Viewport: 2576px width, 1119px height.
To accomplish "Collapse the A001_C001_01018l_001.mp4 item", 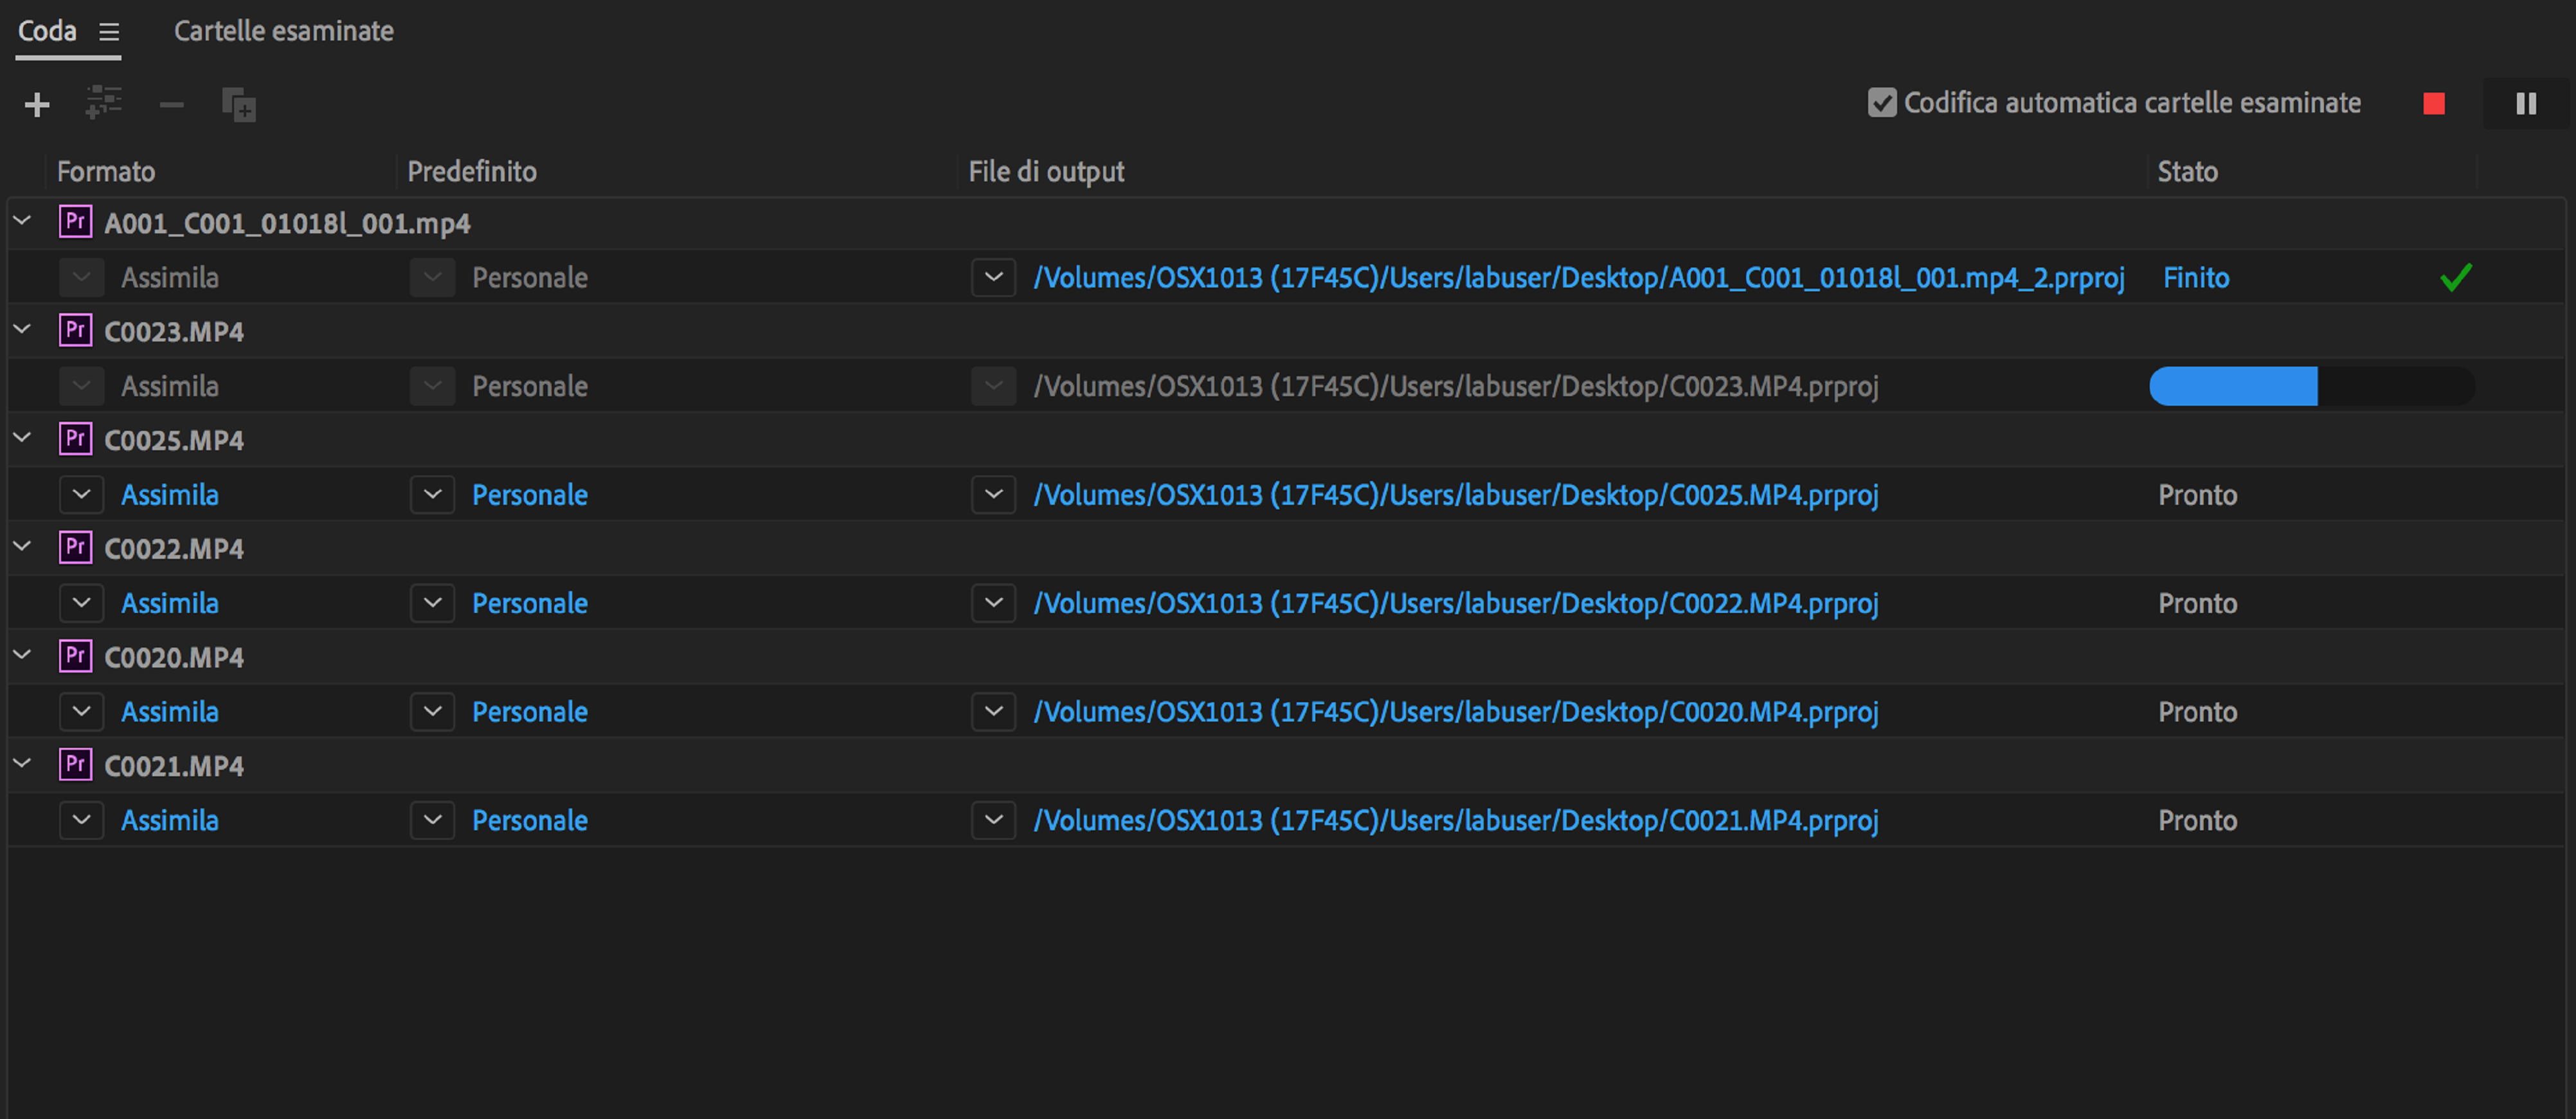I will pyautogui.click(x=22, y=221).
